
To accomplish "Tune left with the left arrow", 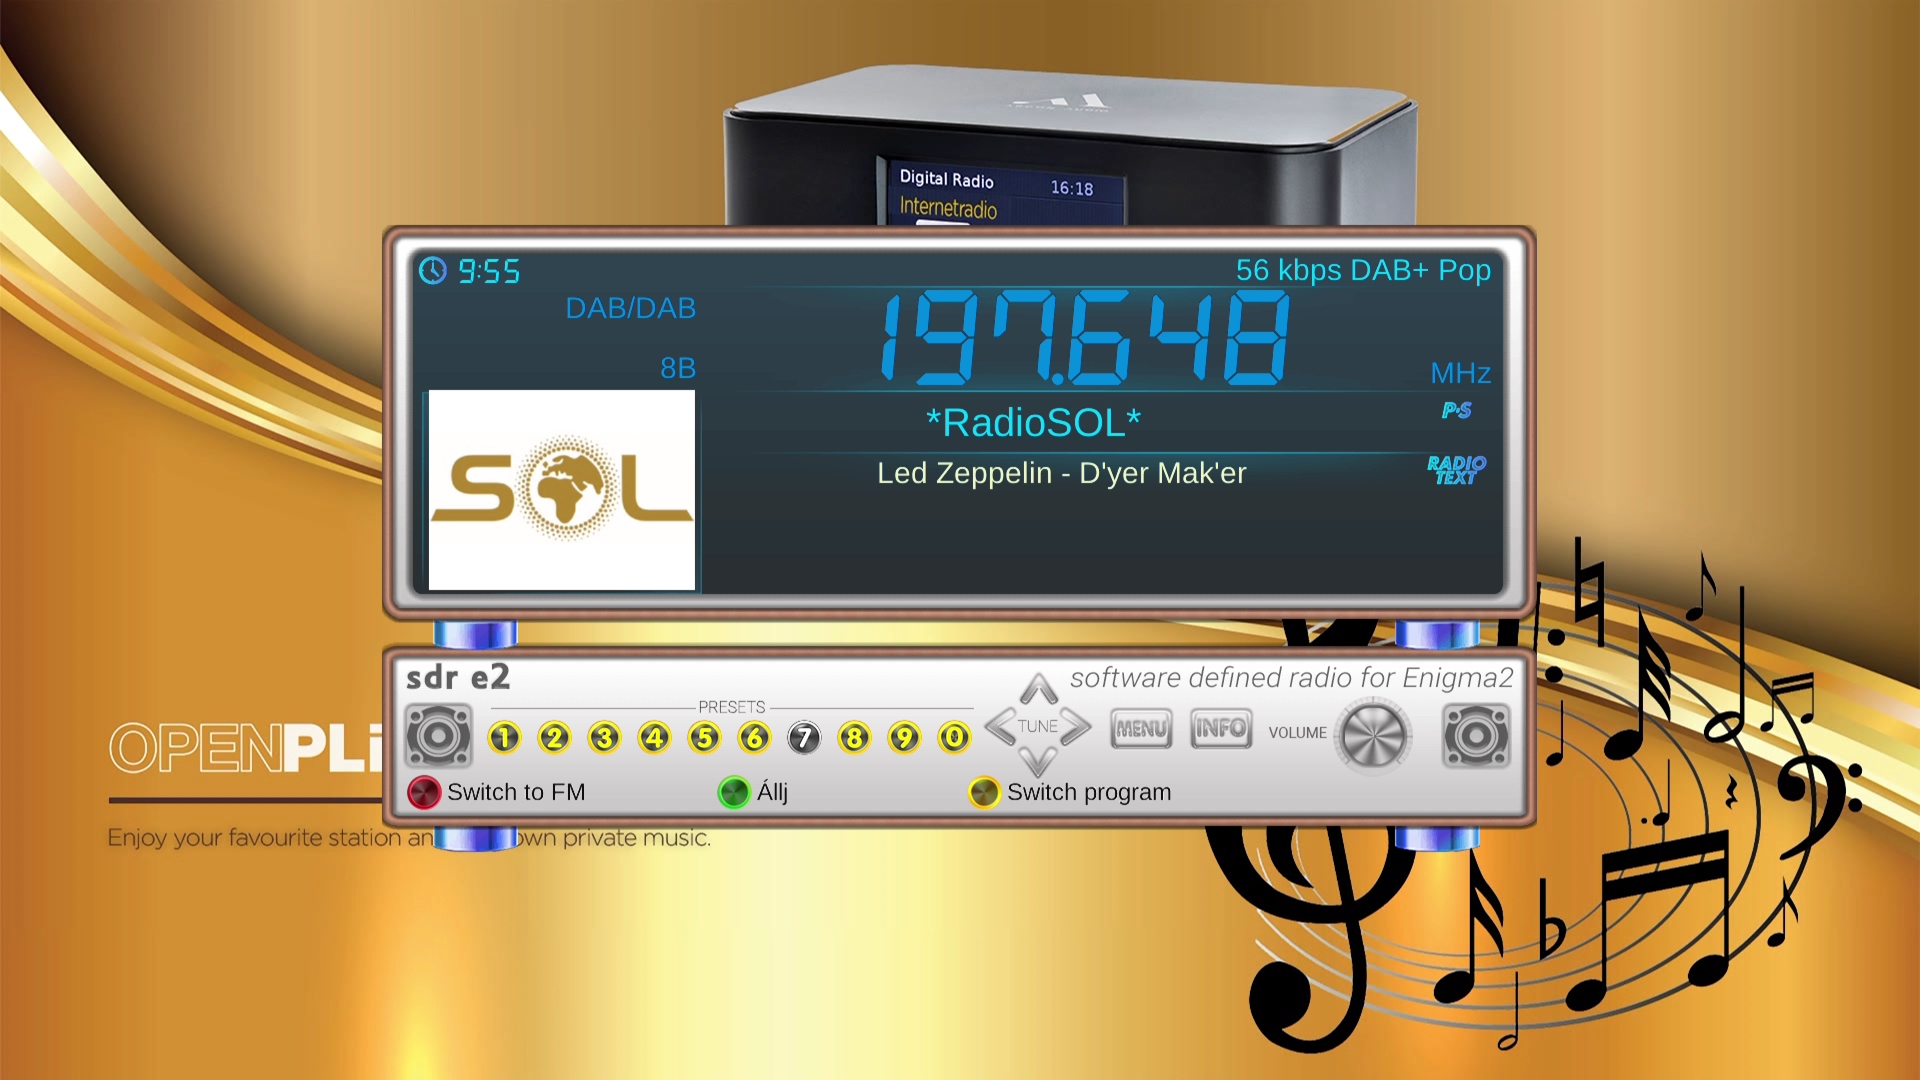I will point(999,727).
